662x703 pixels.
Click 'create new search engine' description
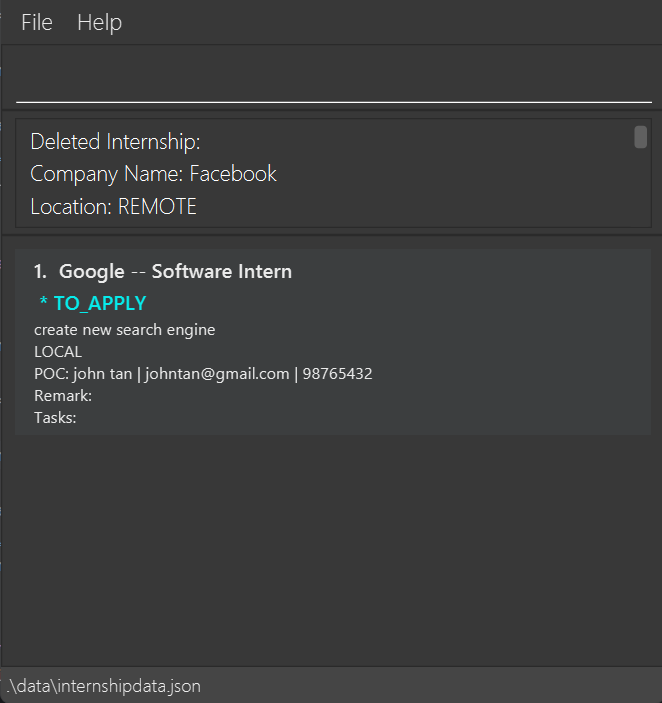tap(125, 330)
